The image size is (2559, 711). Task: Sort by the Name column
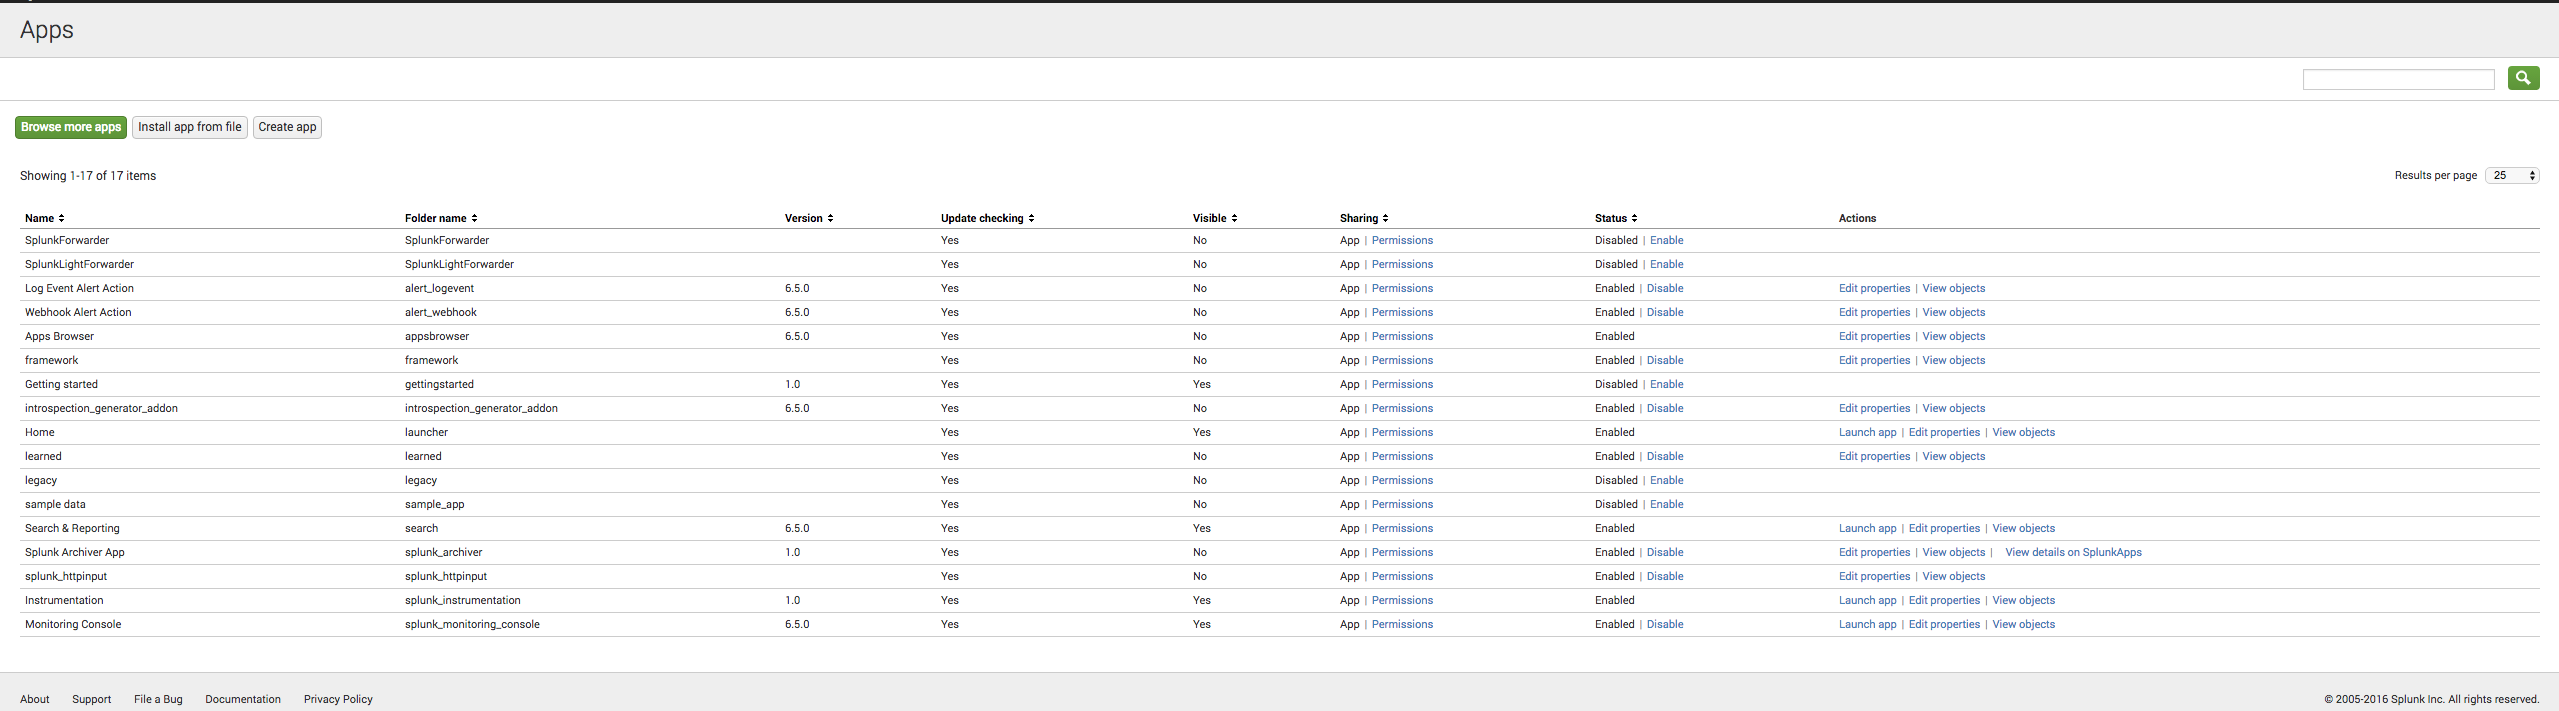point(44,218)
